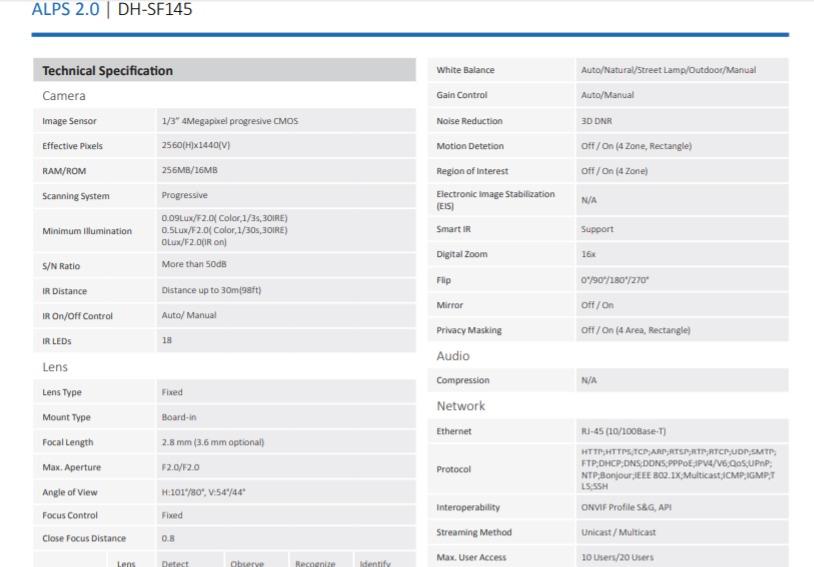Viewport: 814px width, 567px height.
Task: Select '10 Users/20 Users' value
Action: [618, 557]
